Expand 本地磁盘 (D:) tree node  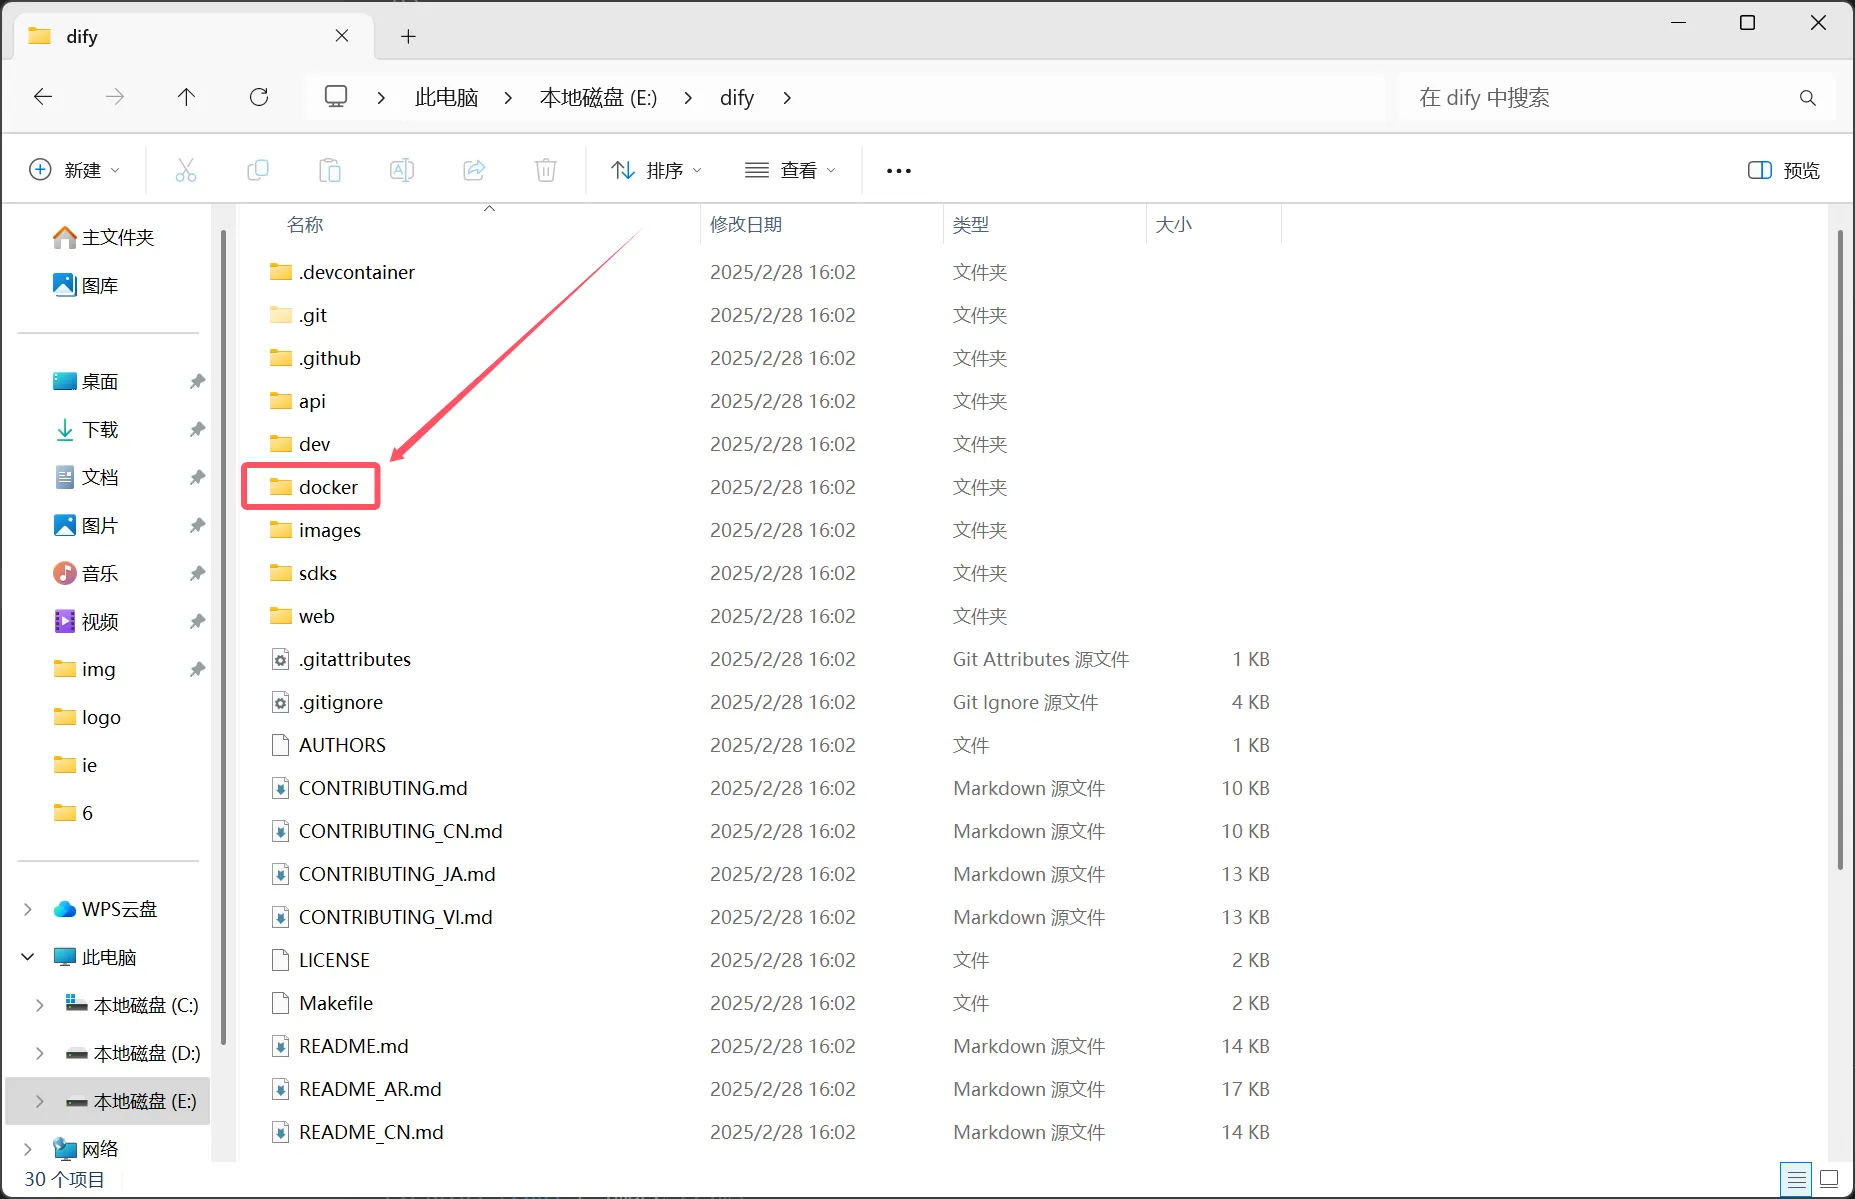click(x=40, y=1053)
